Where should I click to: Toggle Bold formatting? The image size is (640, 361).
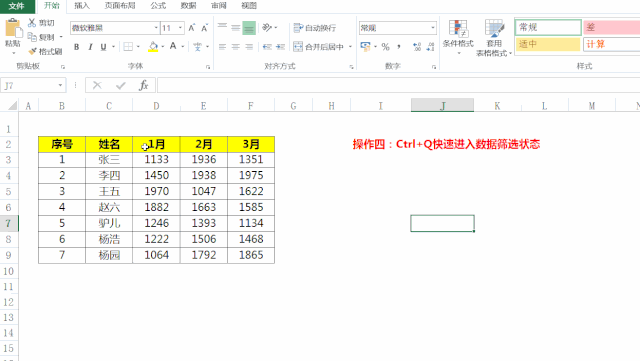[x=76, y=47]
